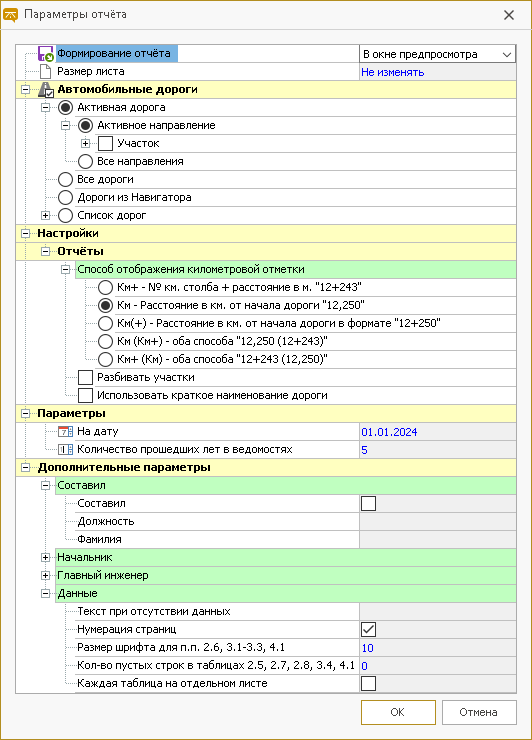The image size is (532, 740).
Task: Collapse the Отчёты subsection
Action: tap(45, 251)
